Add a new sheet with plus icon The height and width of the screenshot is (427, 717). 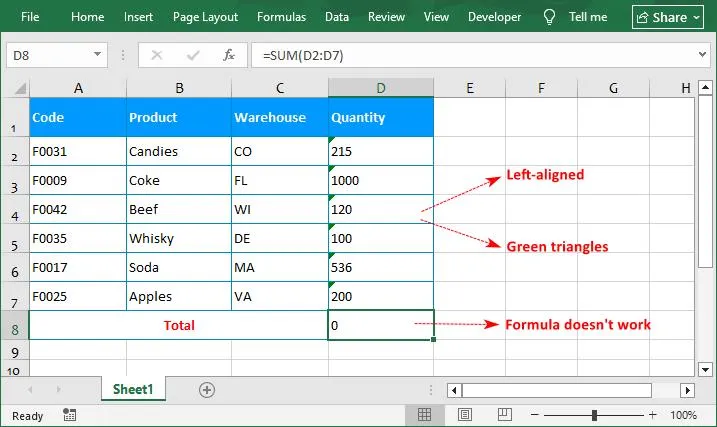point(207,390)
